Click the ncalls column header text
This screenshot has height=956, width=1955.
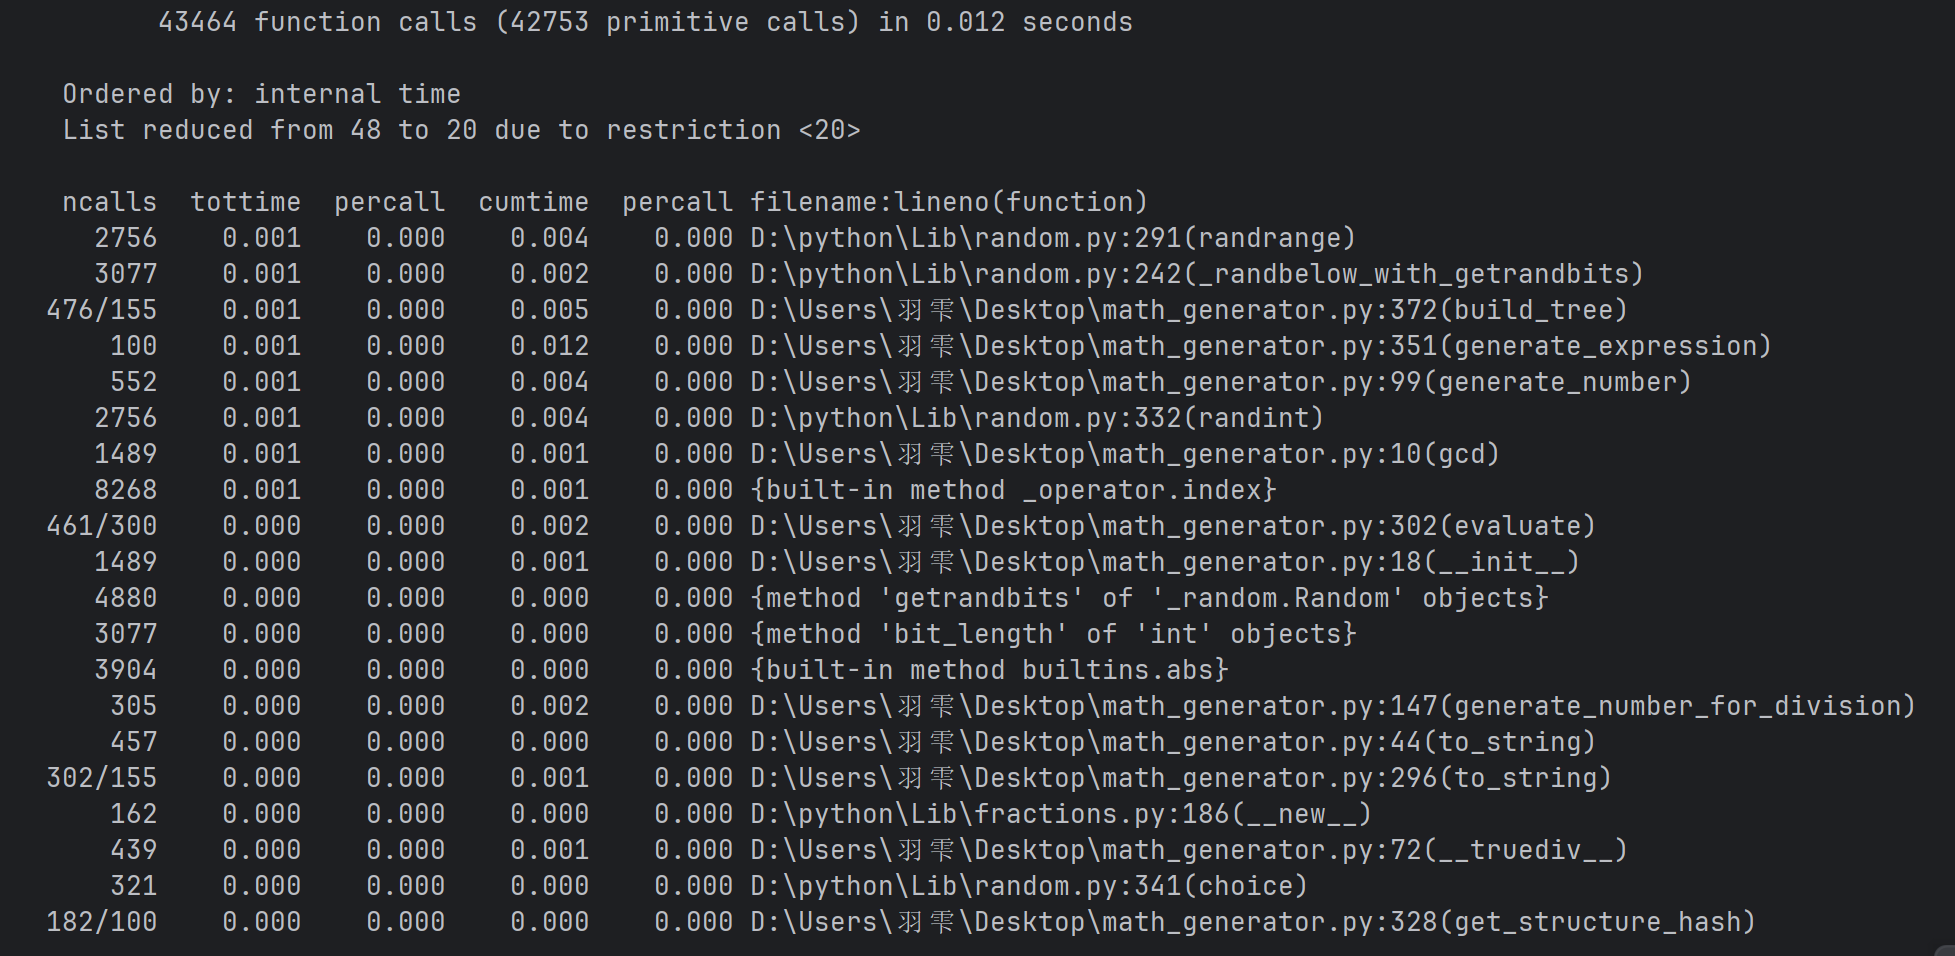(x=109, y=202)
